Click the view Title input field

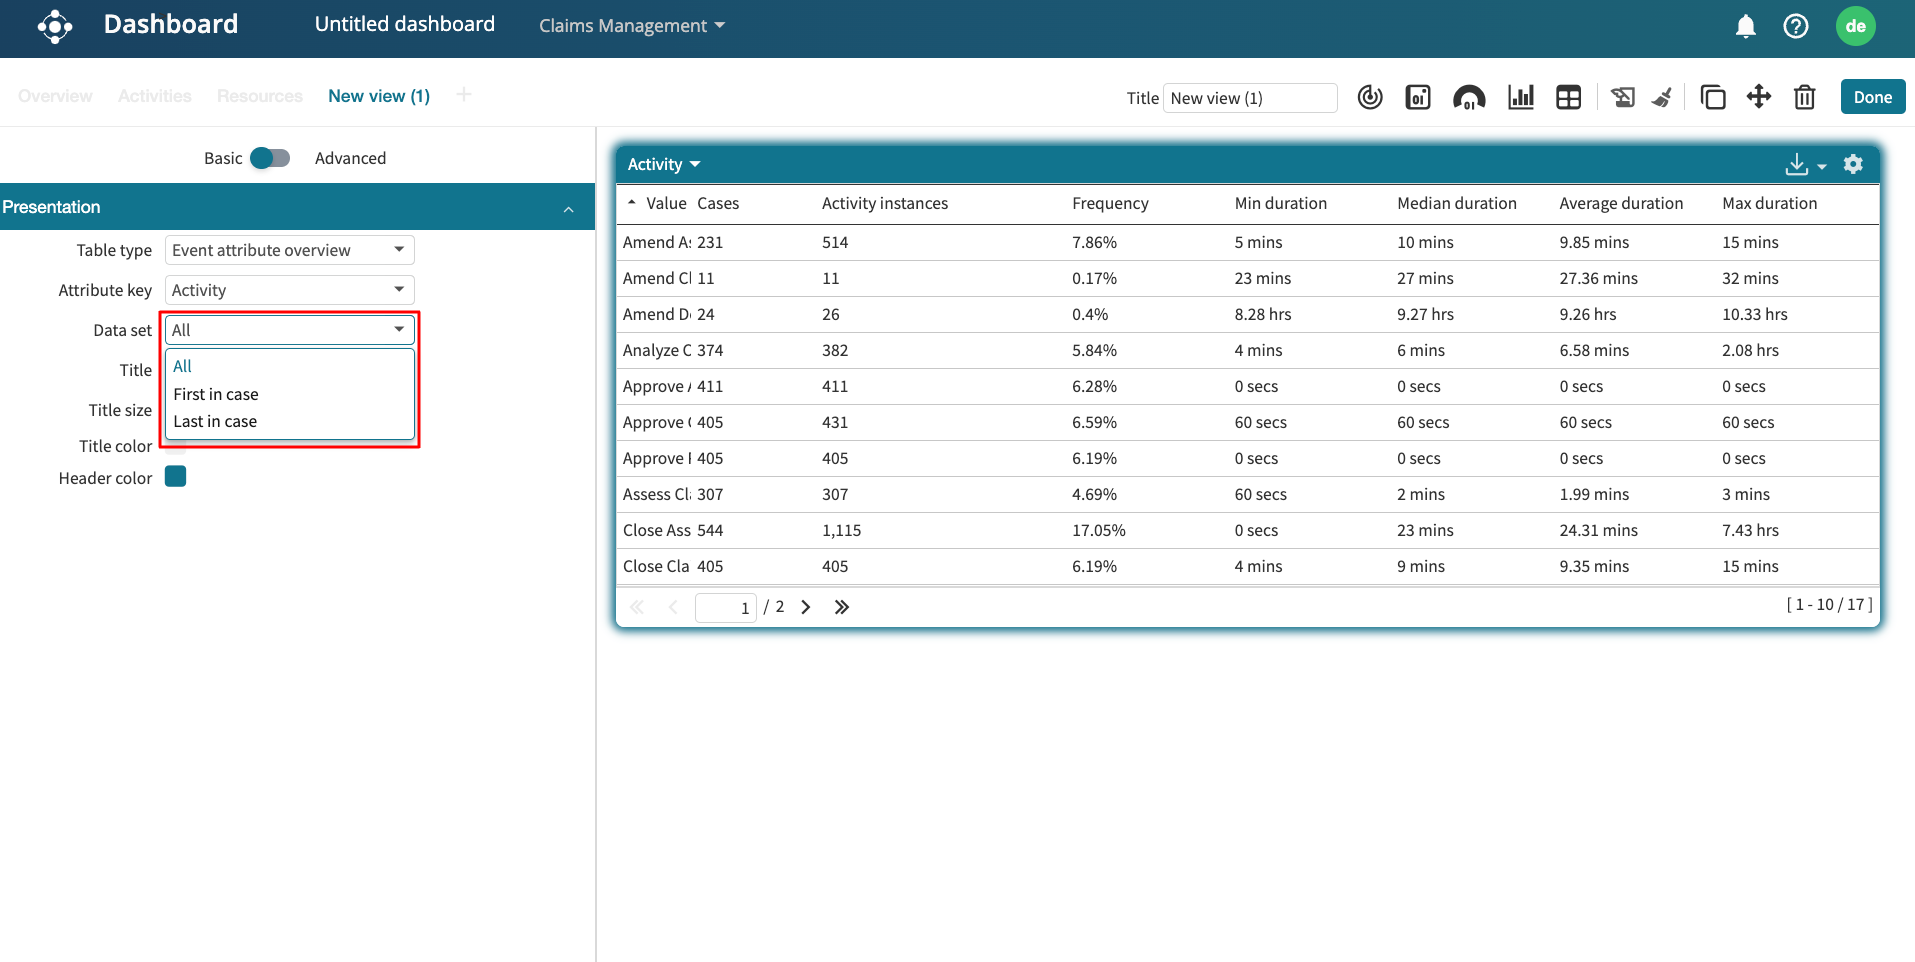click(x=1249, y=98)
